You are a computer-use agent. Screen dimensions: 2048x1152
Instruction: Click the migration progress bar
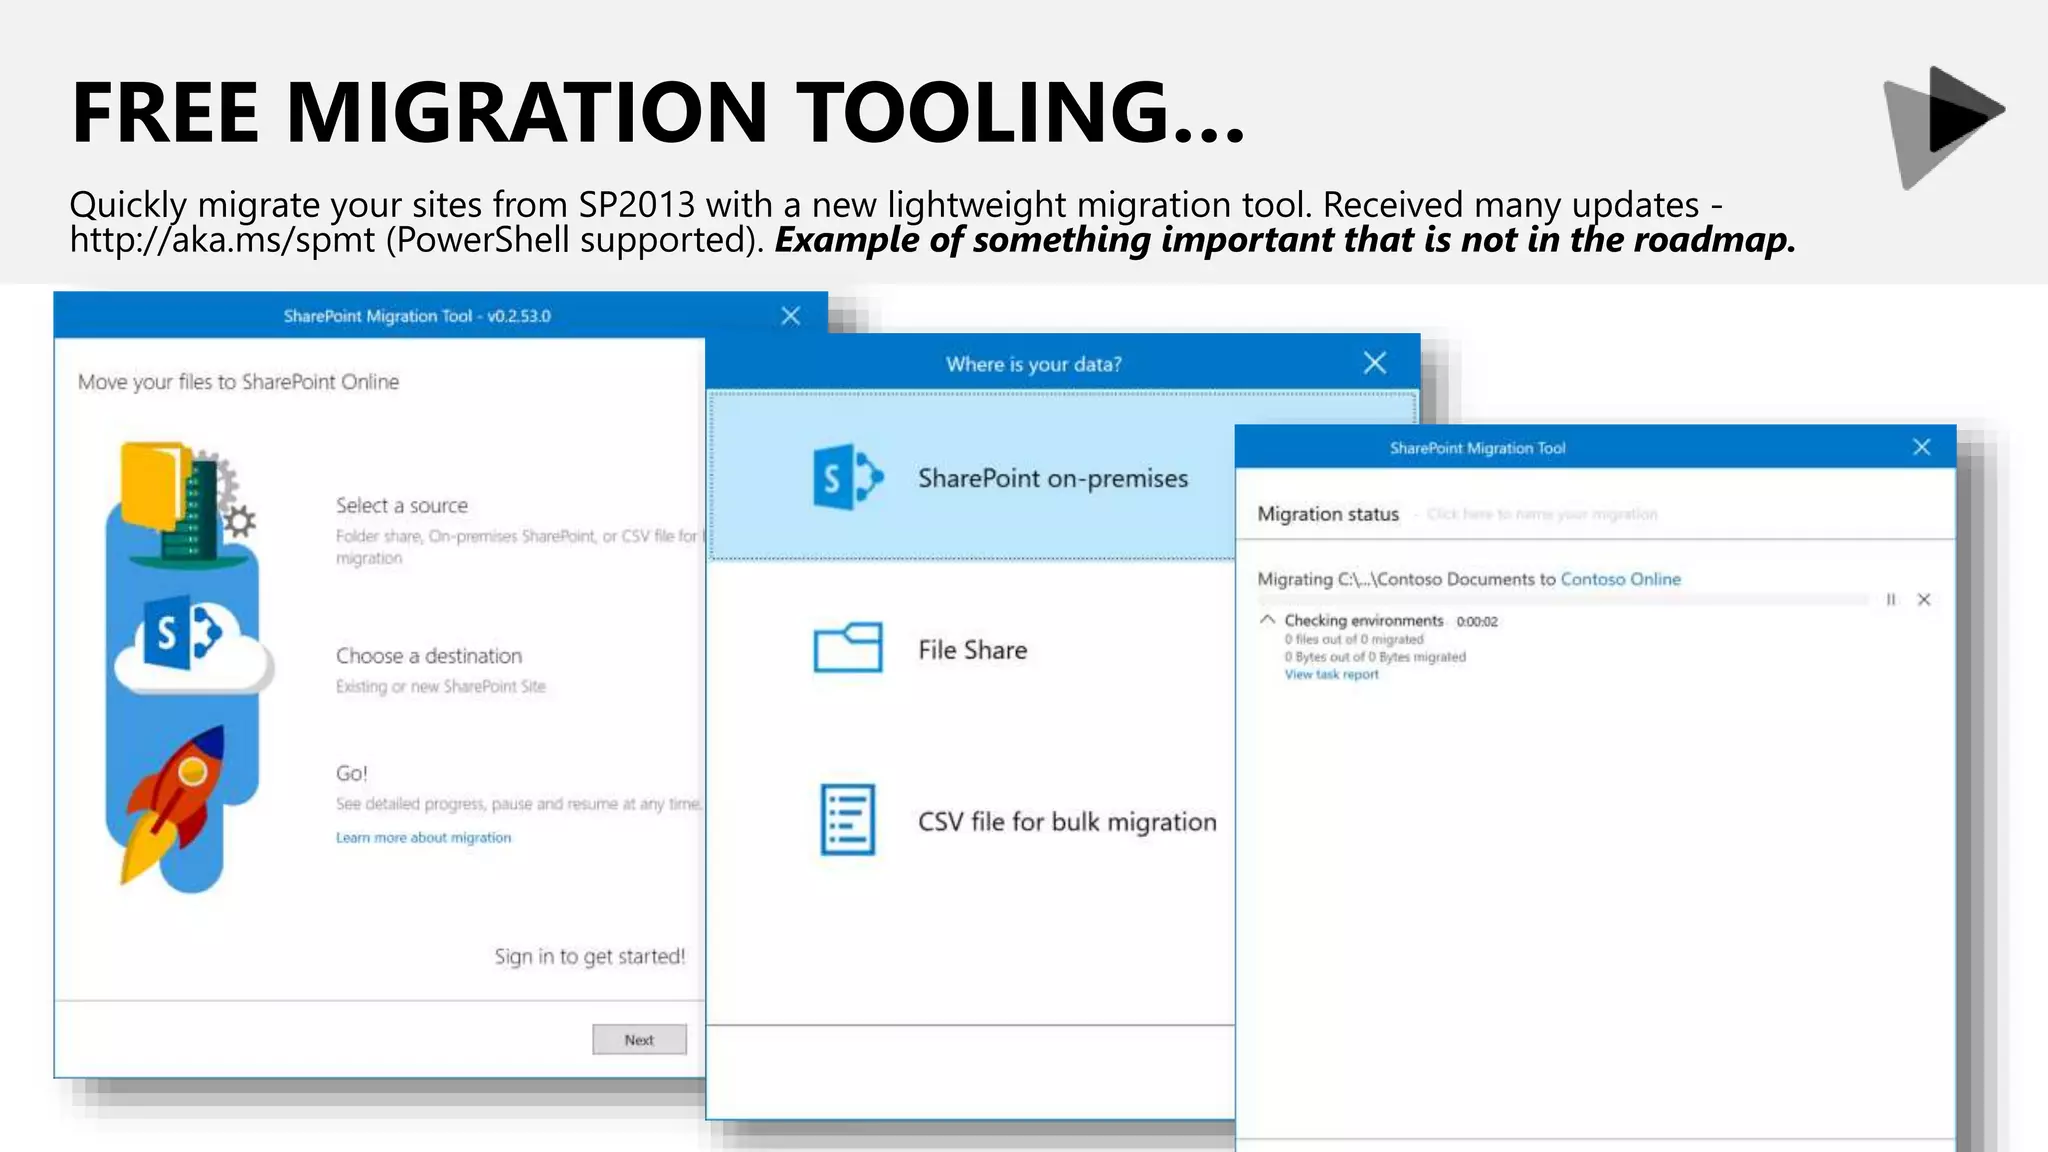click(1563, 599)
